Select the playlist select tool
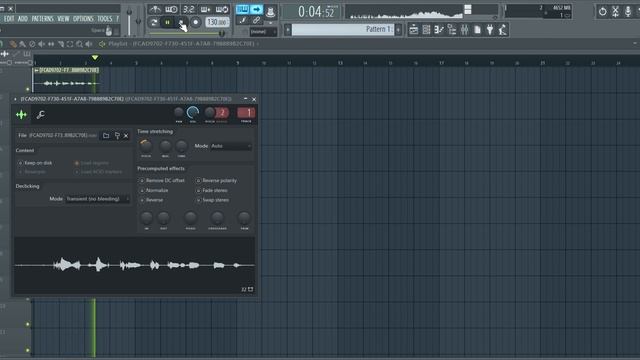 click(x=70, y=44)
